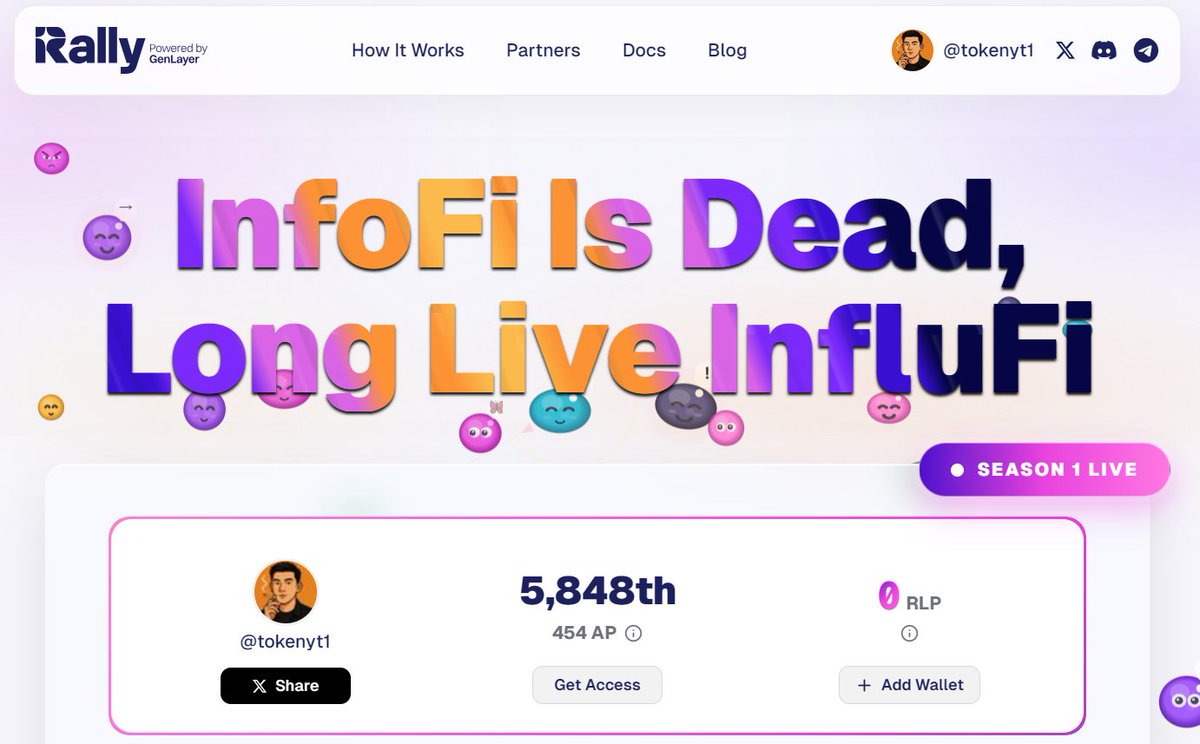Open the Blog link
This screenshot has width=1200, height=744.
[727, 50]
